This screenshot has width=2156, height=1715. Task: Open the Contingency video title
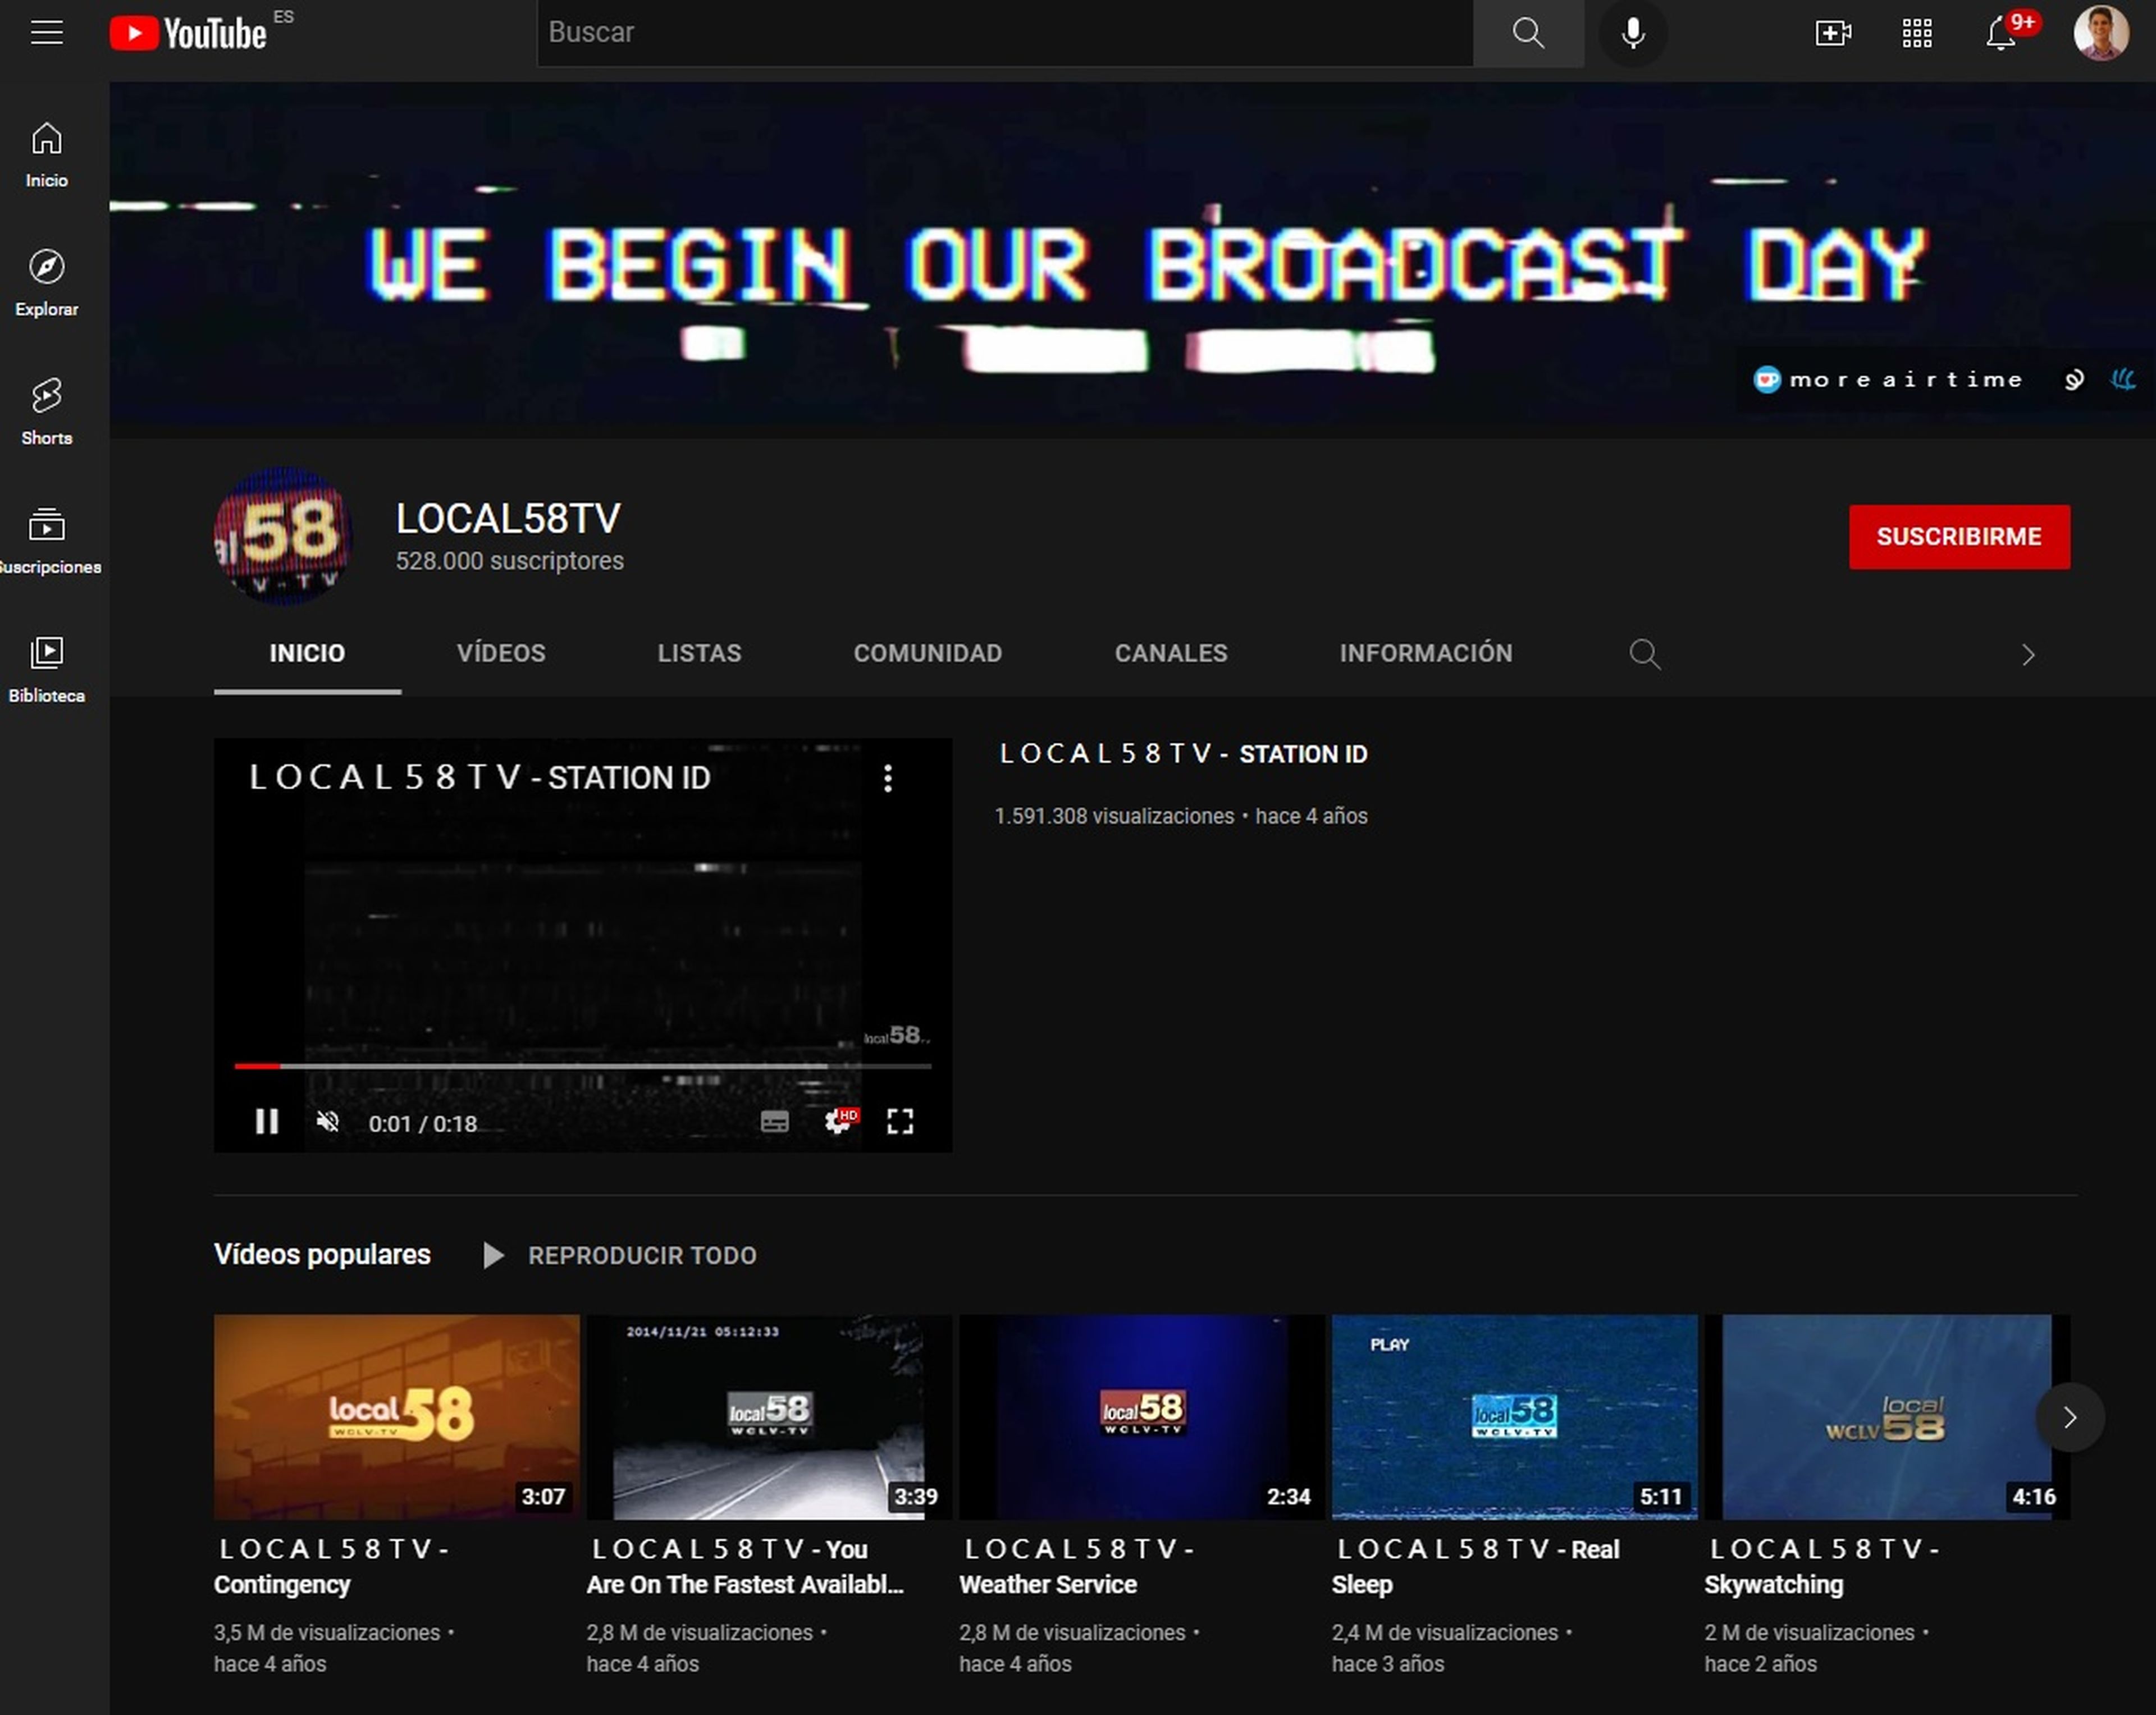[333, 1566]
